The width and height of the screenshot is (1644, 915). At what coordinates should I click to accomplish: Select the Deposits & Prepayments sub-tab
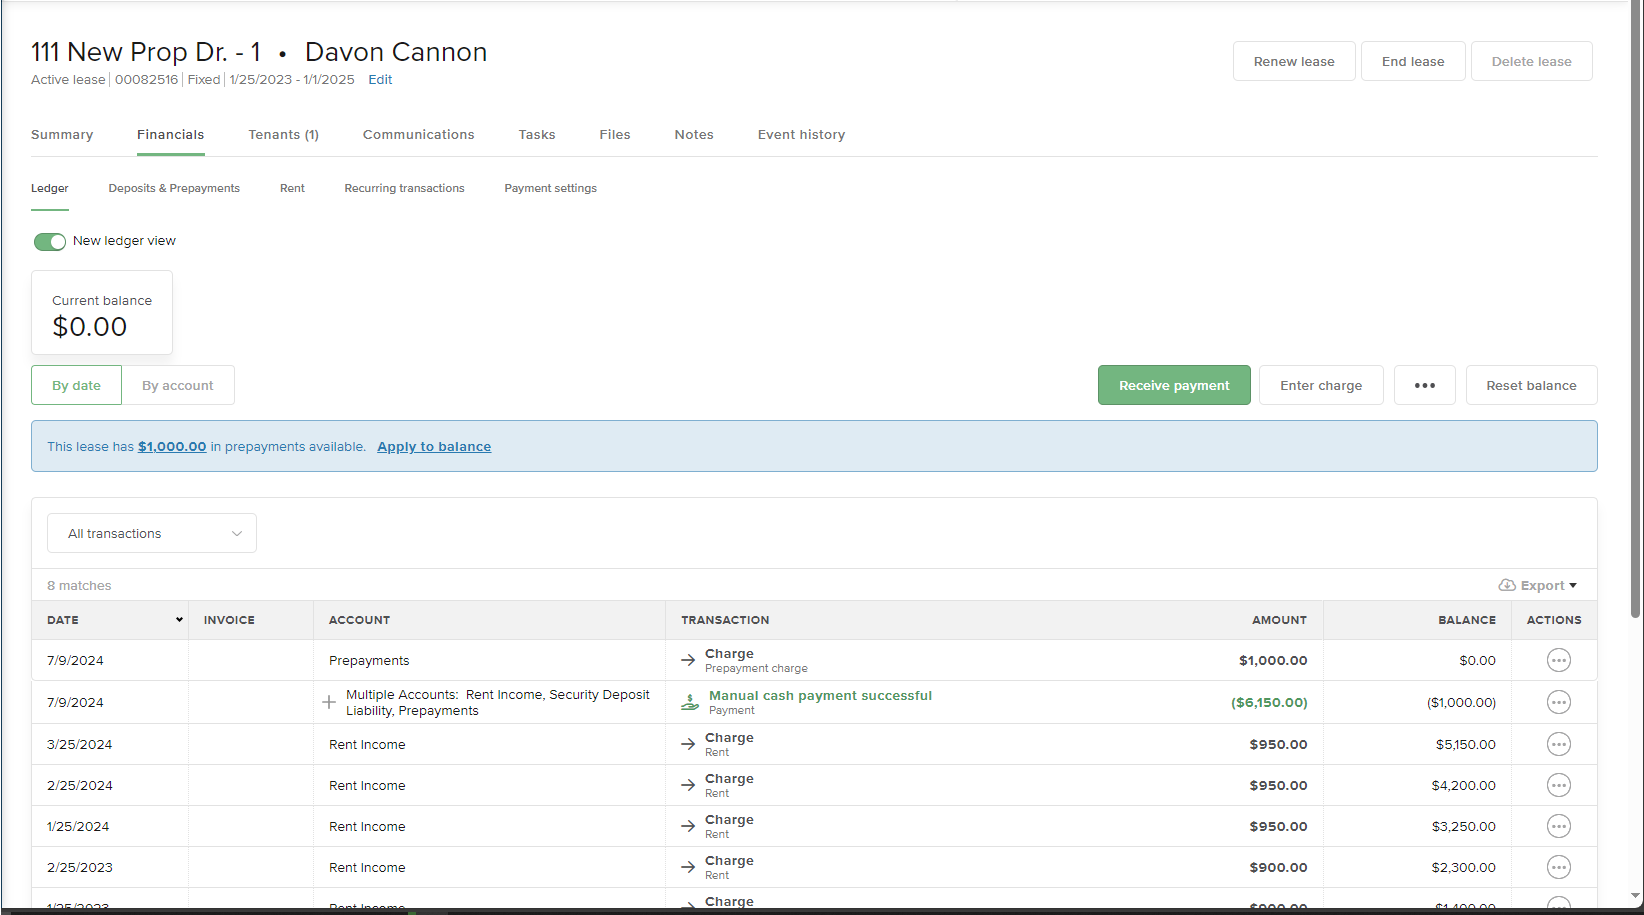(174, 188)
